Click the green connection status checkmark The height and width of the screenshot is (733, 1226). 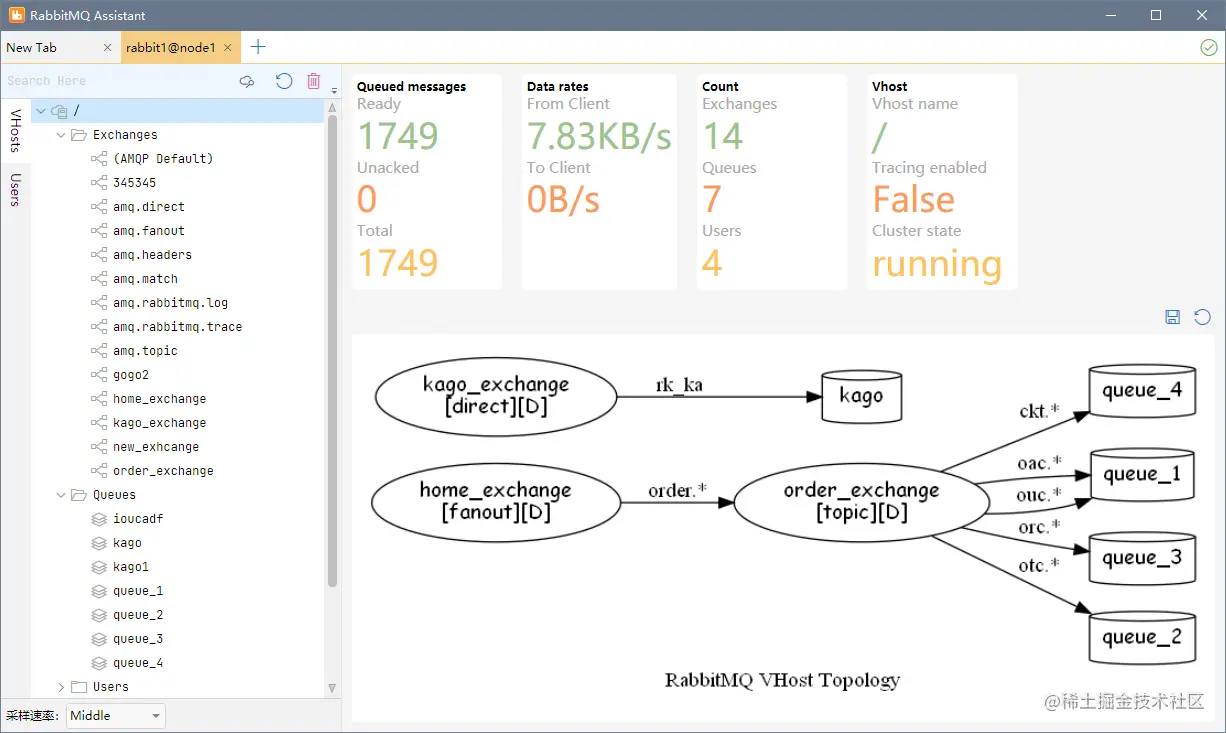tap(1209, 47)
